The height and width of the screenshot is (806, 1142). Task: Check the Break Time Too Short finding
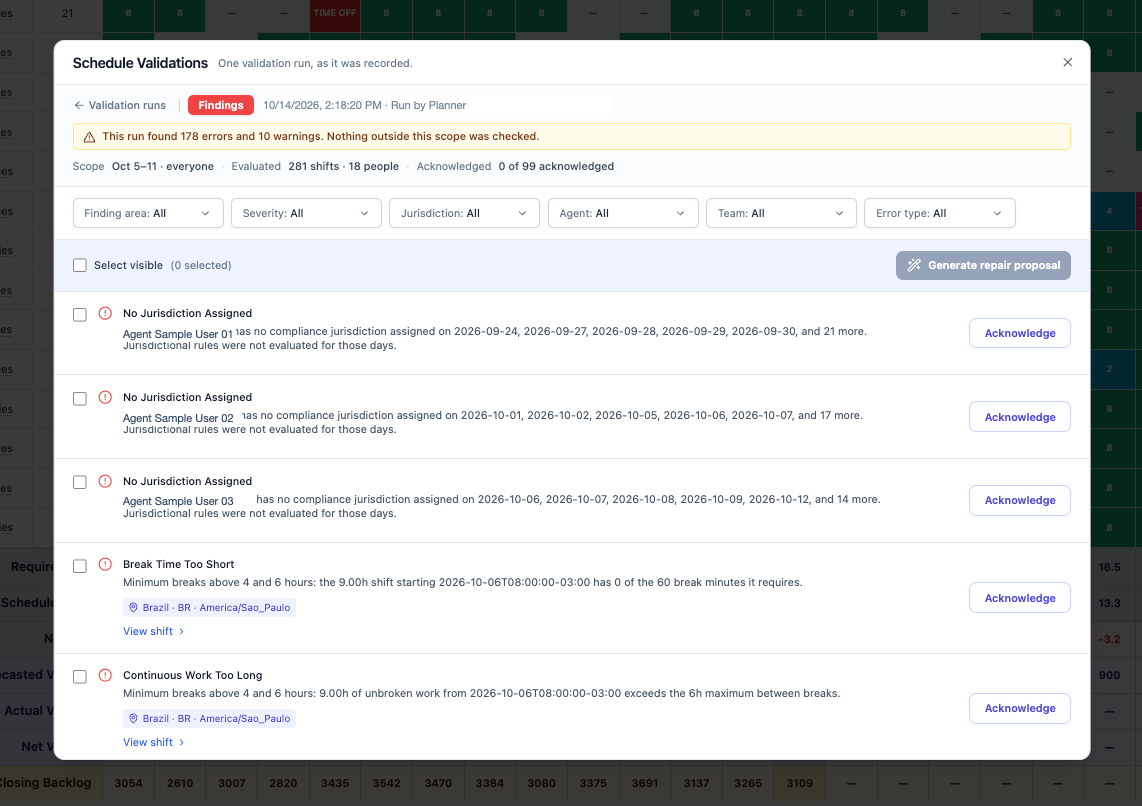coord(80,566)
